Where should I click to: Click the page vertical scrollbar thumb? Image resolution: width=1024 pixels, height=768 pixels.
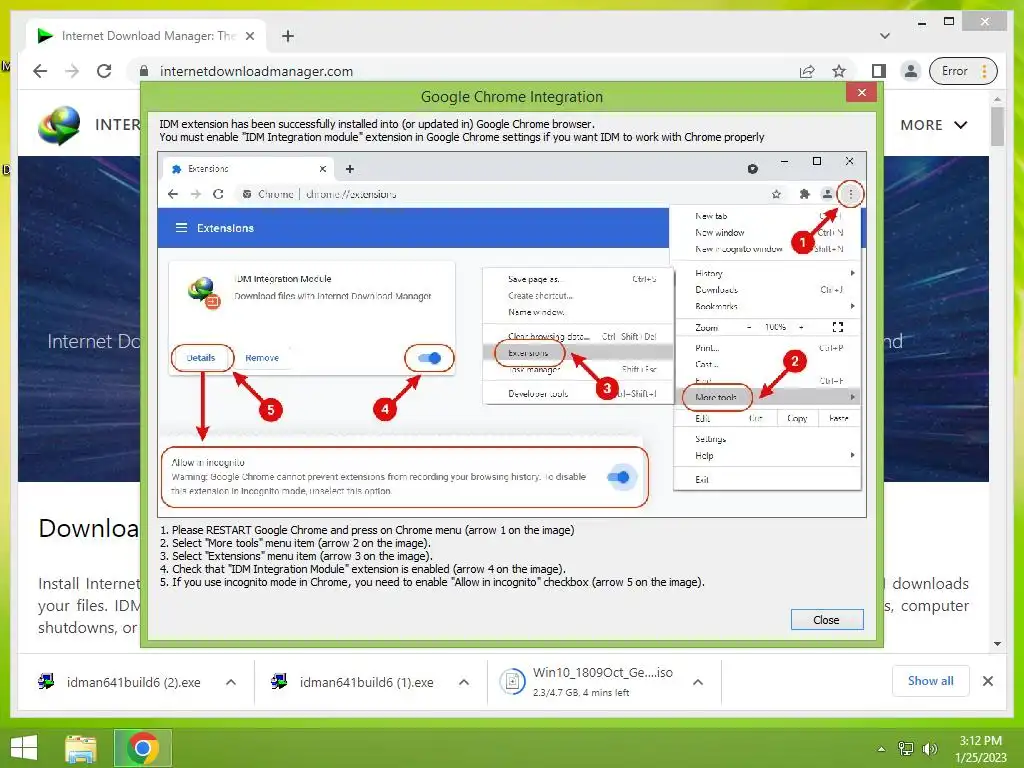[x=997, y=125]
